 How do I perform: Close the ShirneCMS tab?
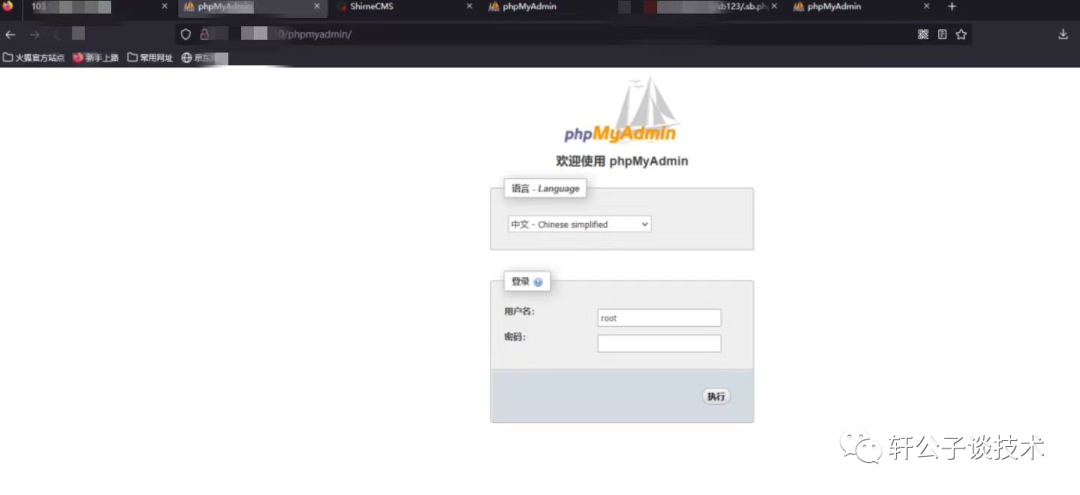[470, 6]
